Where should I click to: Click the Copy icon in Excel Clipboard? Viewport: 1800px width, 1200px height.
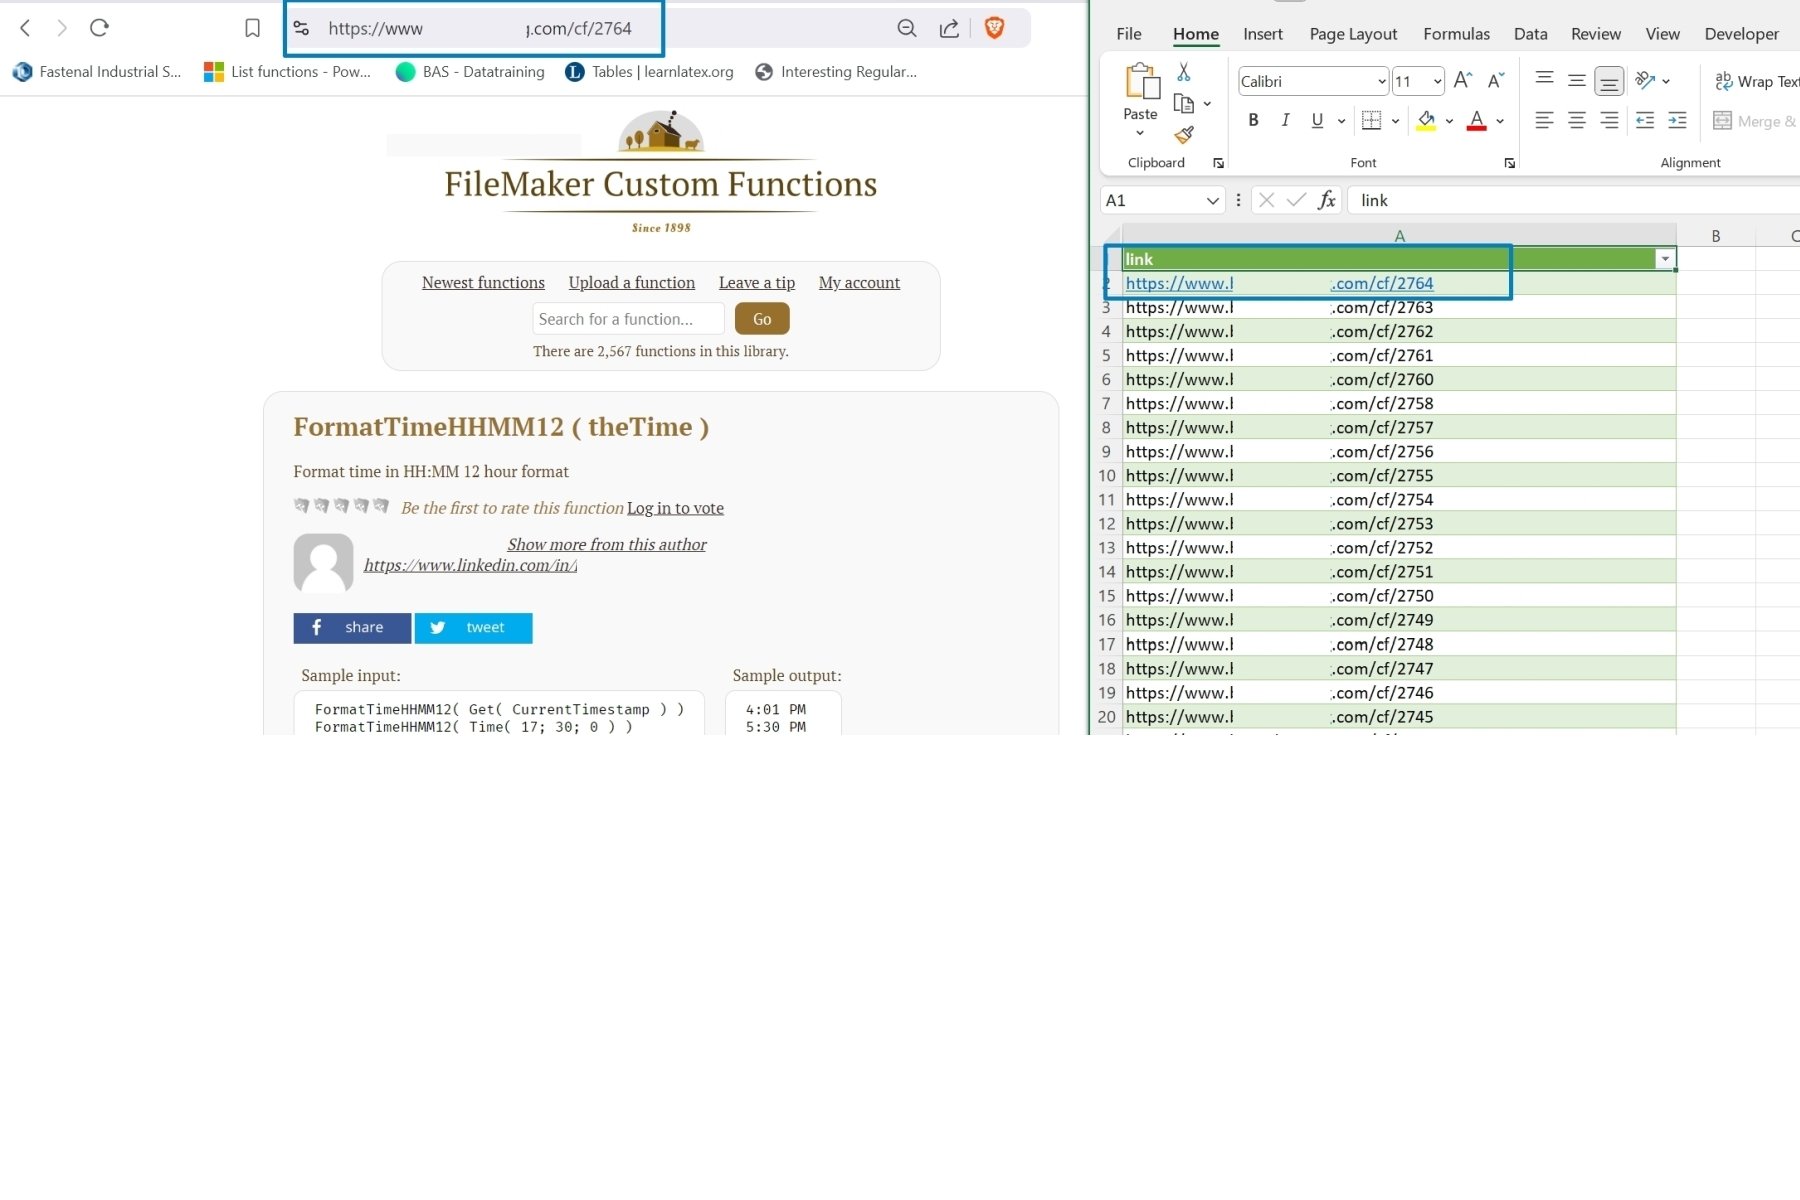pos(1184,103)
